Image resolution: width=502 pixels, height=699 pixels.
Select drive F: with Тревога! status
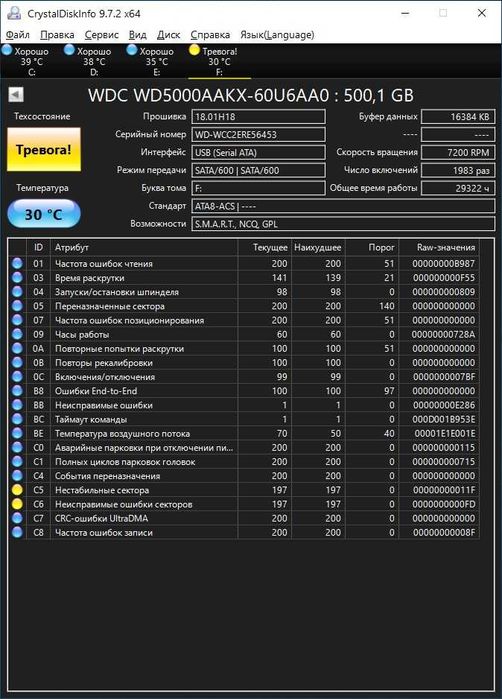tap(219, 62)
